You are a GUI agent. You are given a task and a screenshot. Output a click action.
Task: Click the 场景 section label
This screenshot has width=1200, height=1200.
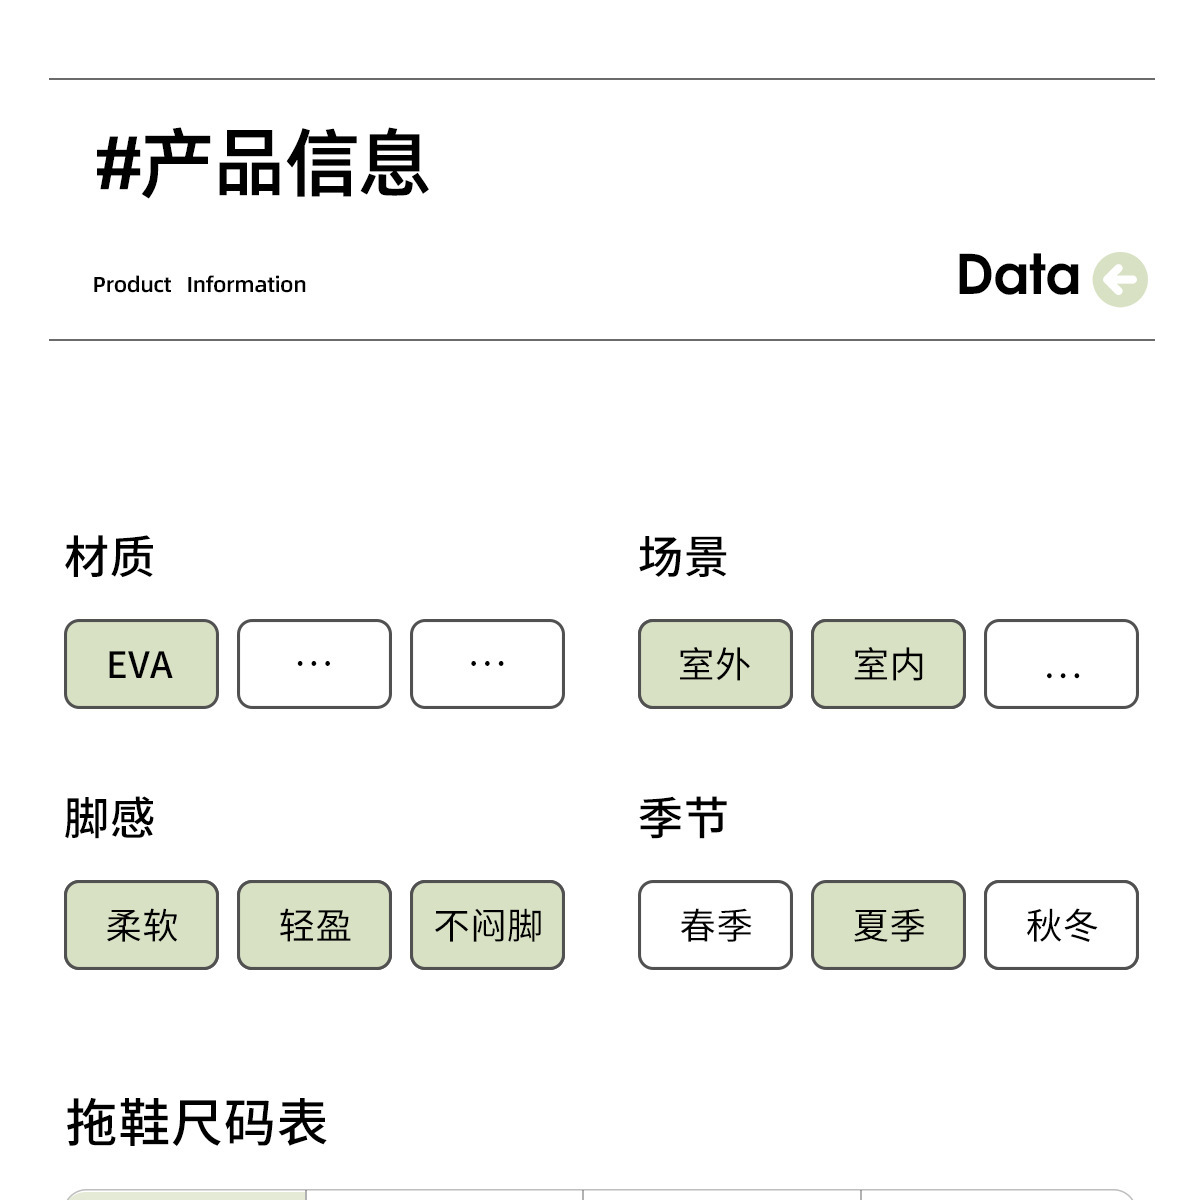click(x=683, y=557)
